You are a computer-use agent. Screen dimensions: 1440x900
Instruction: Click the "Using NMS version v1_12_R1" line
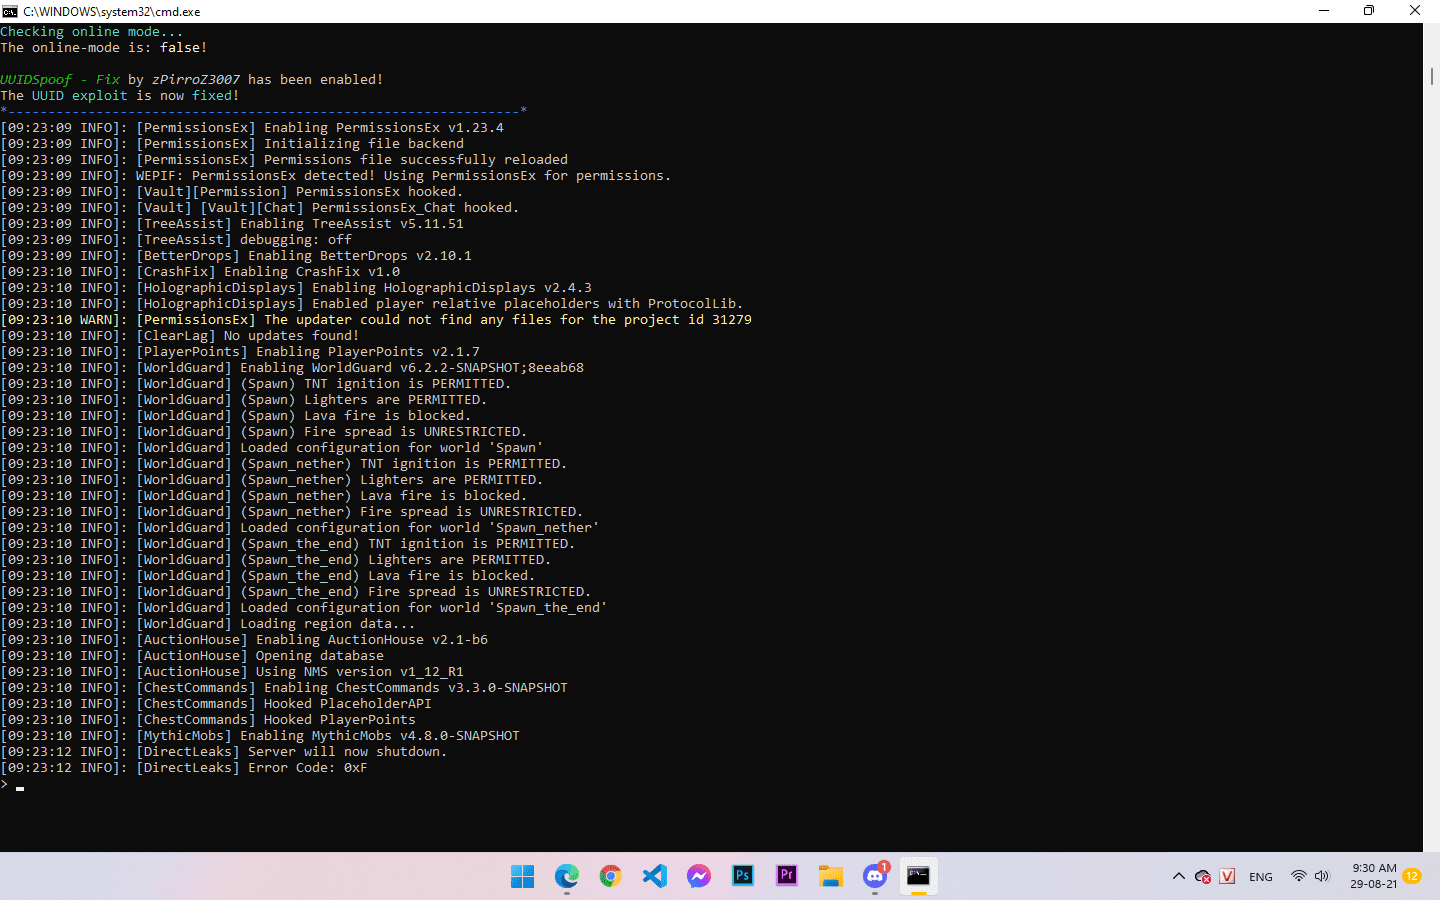232,672
